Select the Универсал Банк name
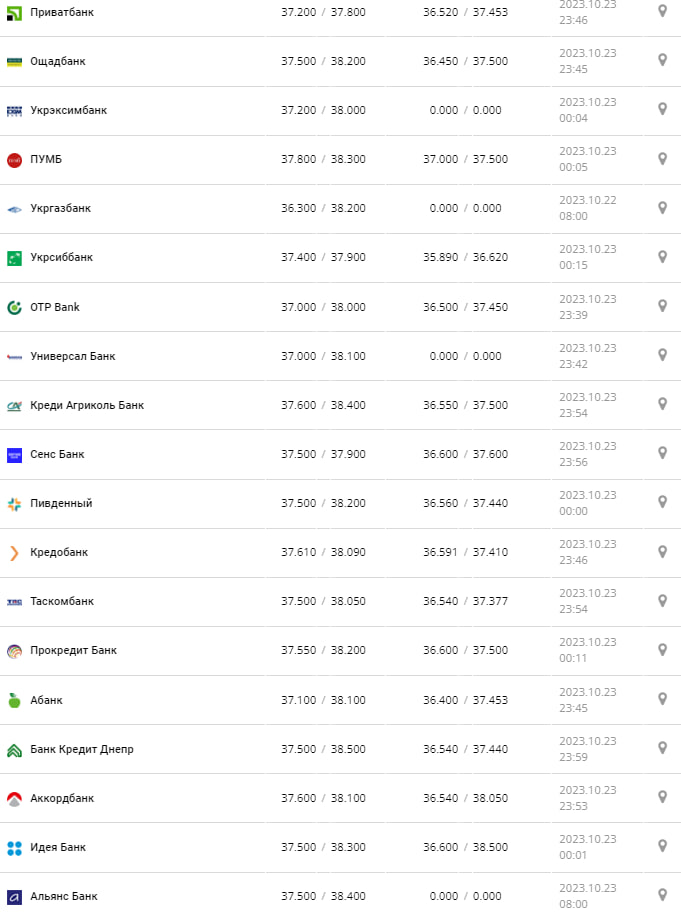This screenshot has height=916, width=681. (72, 356)
